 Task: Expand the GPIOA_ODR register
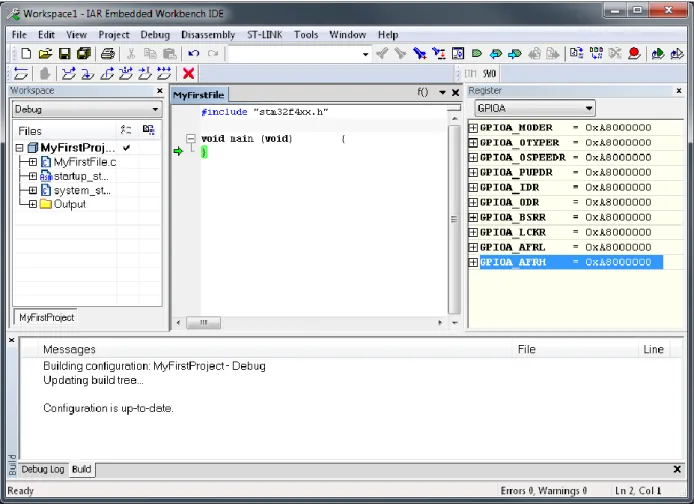473,203
